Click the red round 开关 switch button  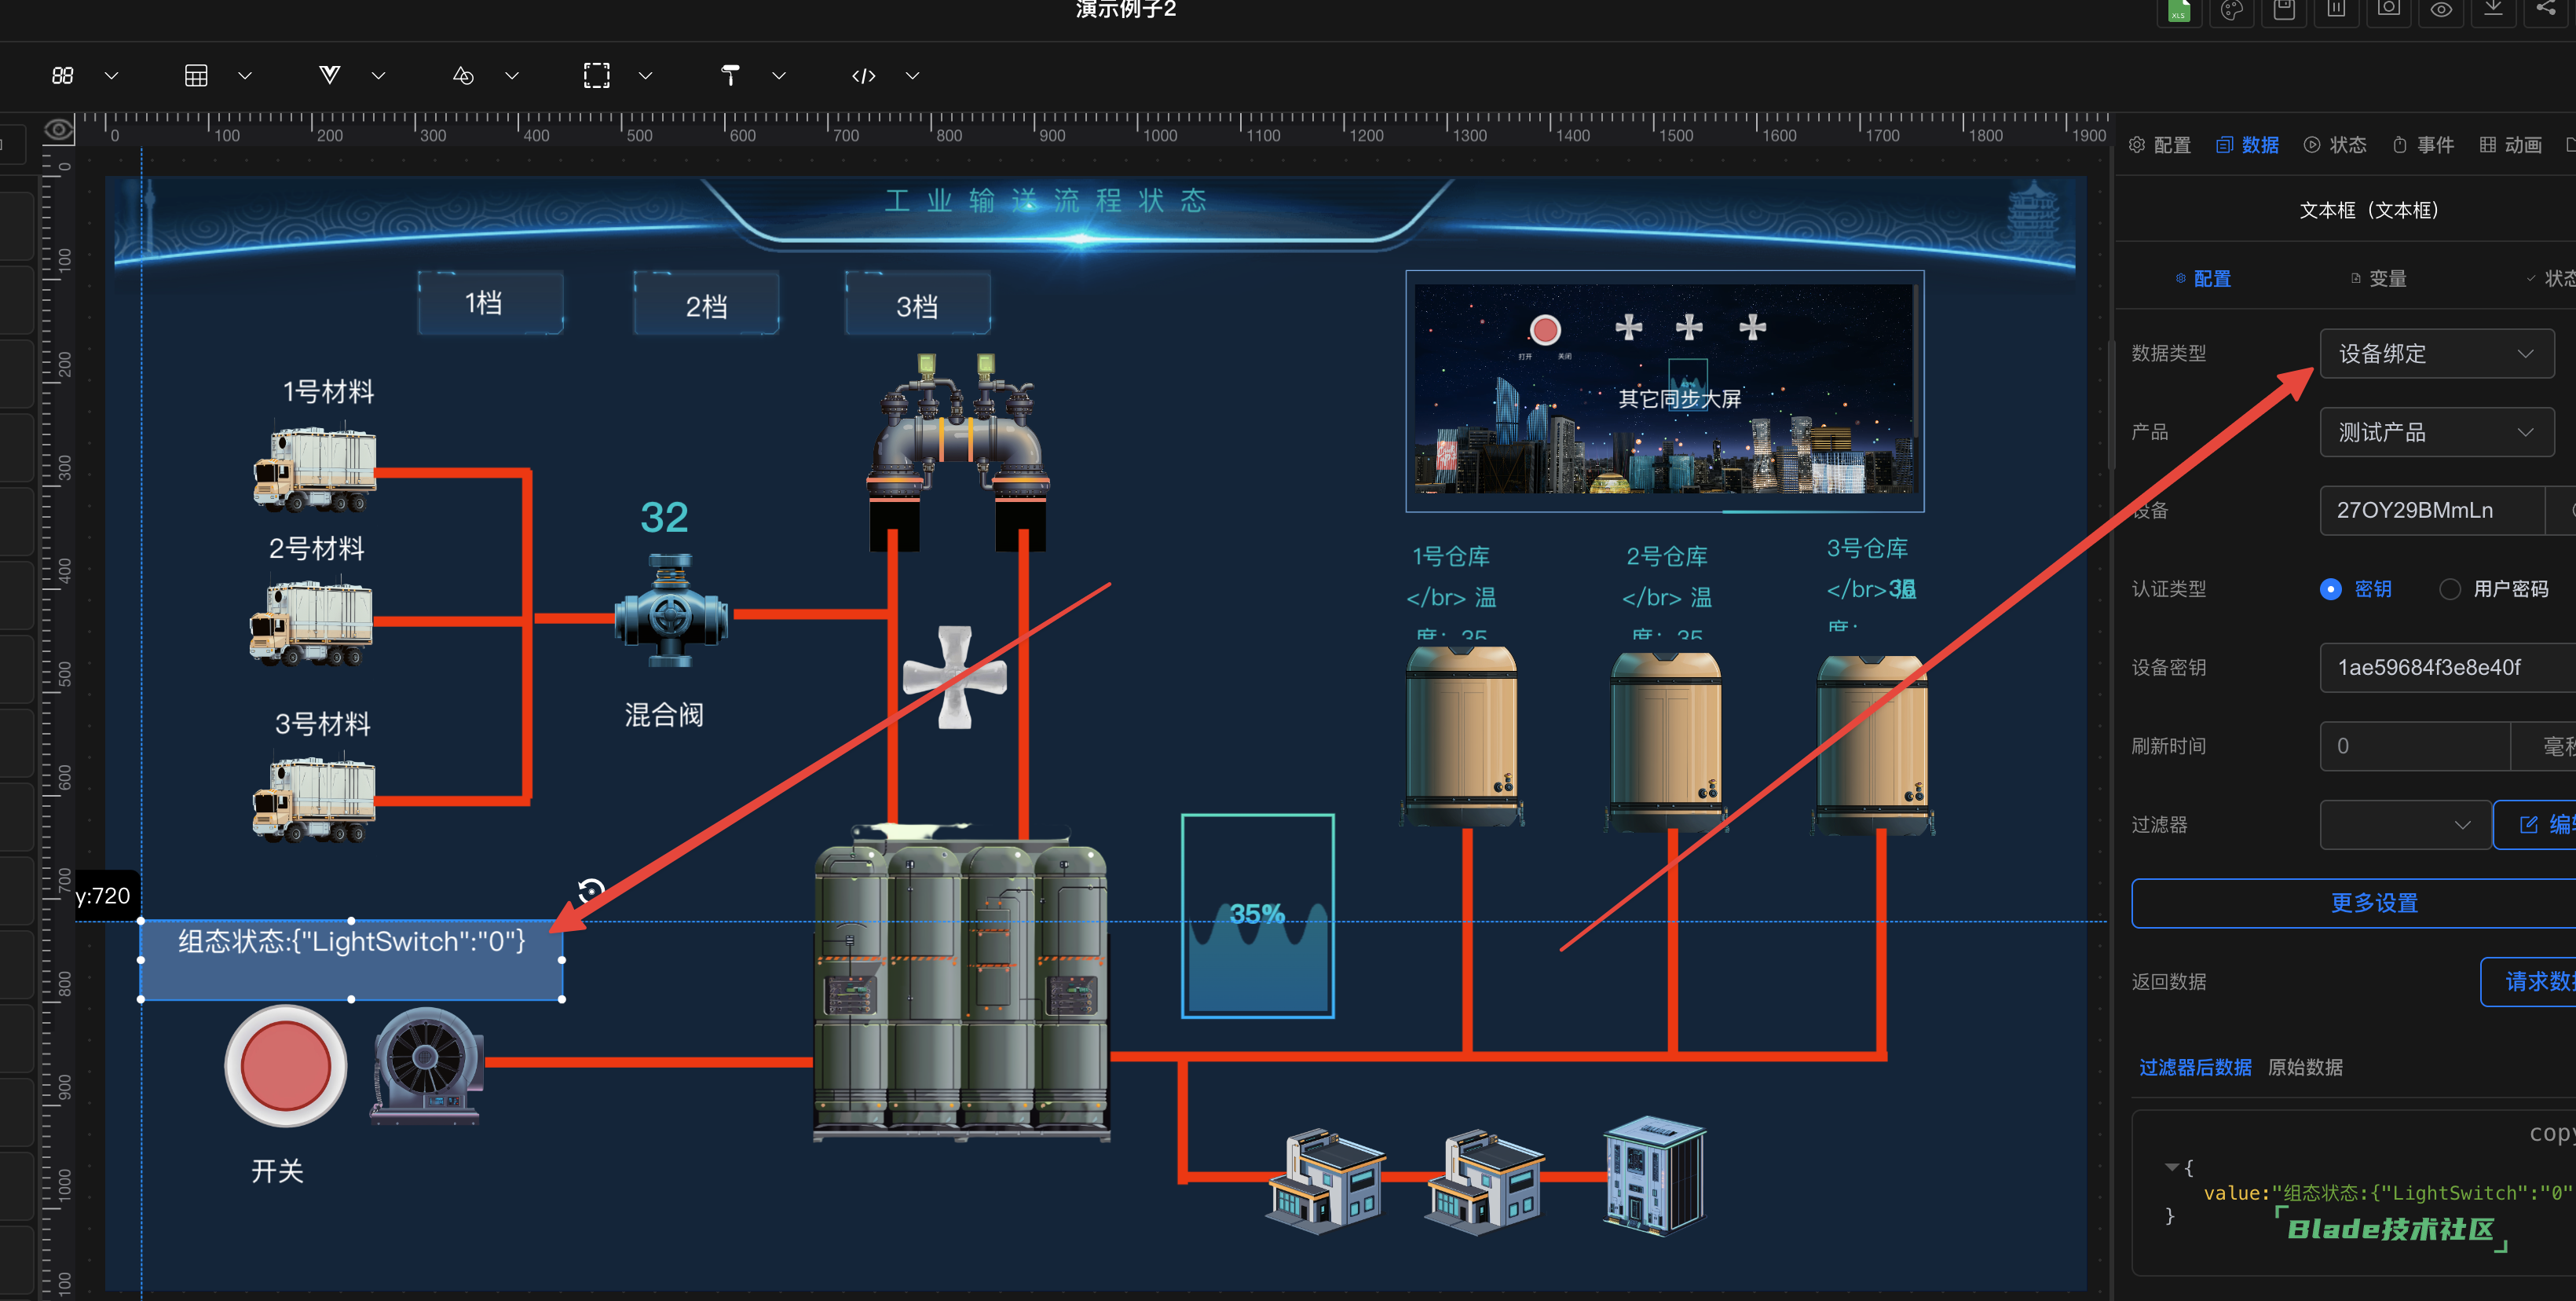pos(286,1066)
